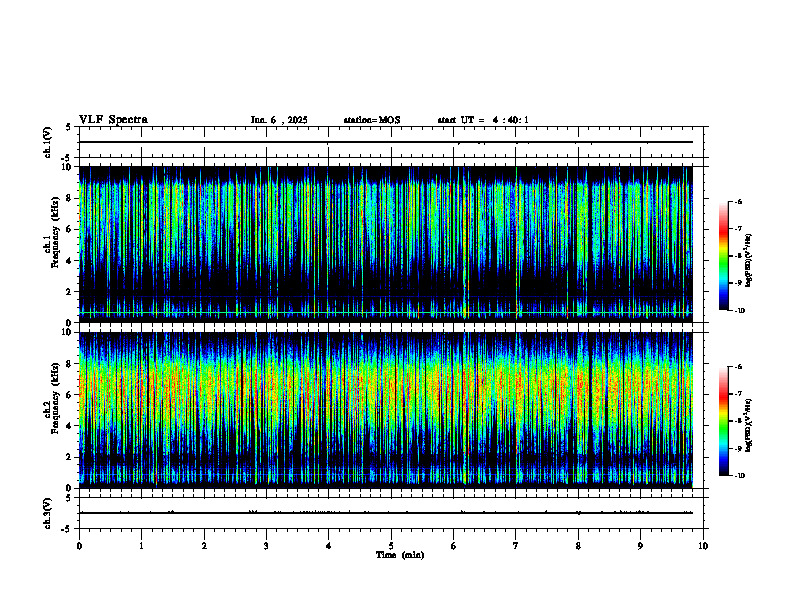Click inside the ch.1 spectrogram plot
Viewport: 792px width, 612px height.
tap(386, 244)
